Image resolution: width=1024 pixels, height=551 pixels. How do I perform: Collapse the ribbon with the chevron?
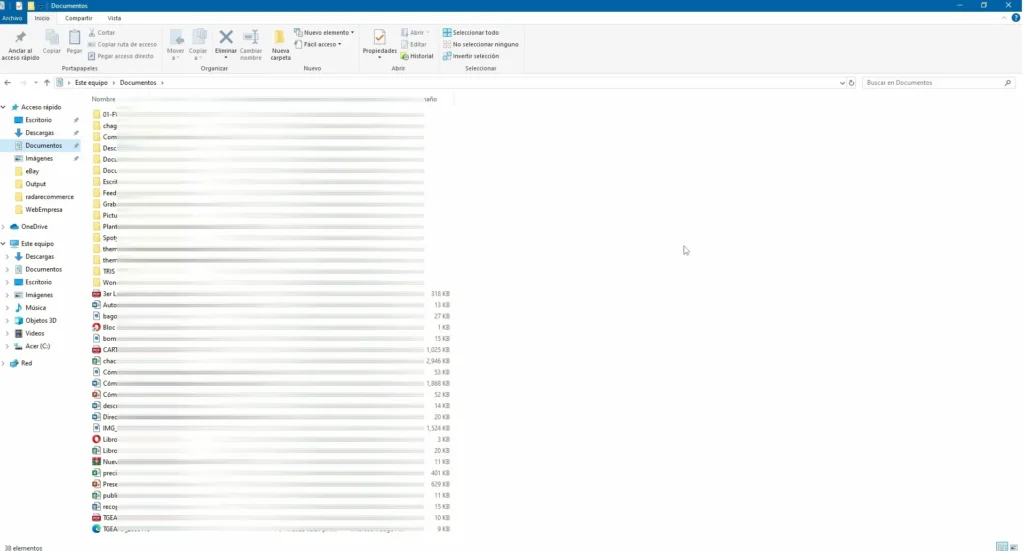[1004, 18]
